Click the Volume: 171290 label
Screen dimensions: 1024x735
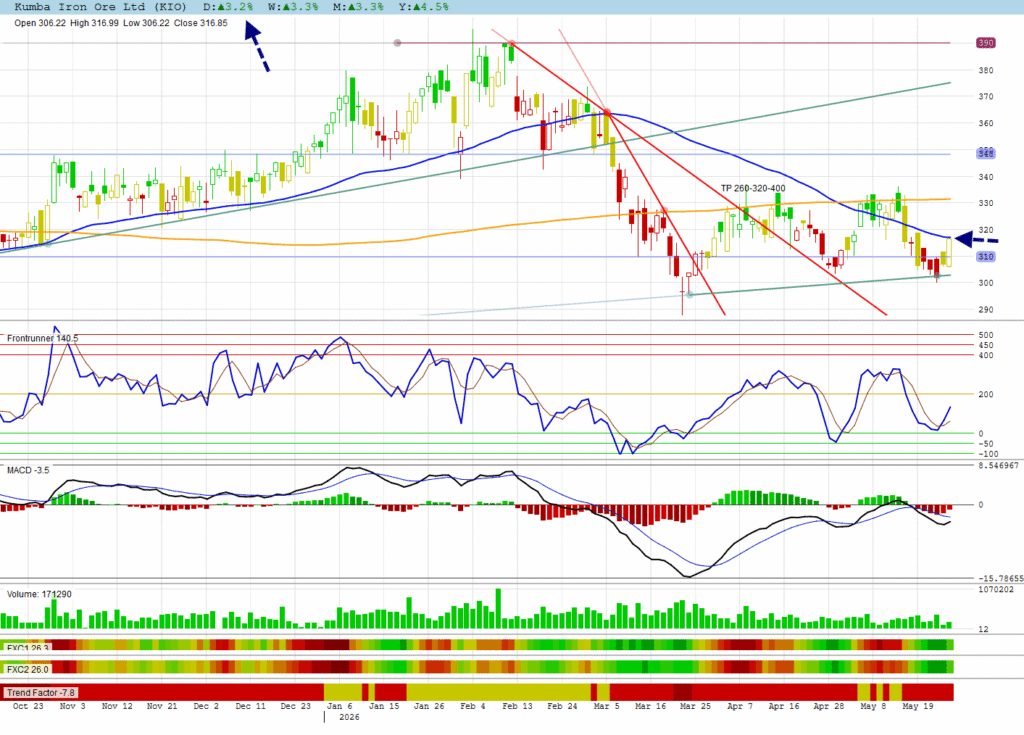pos(39,594)
